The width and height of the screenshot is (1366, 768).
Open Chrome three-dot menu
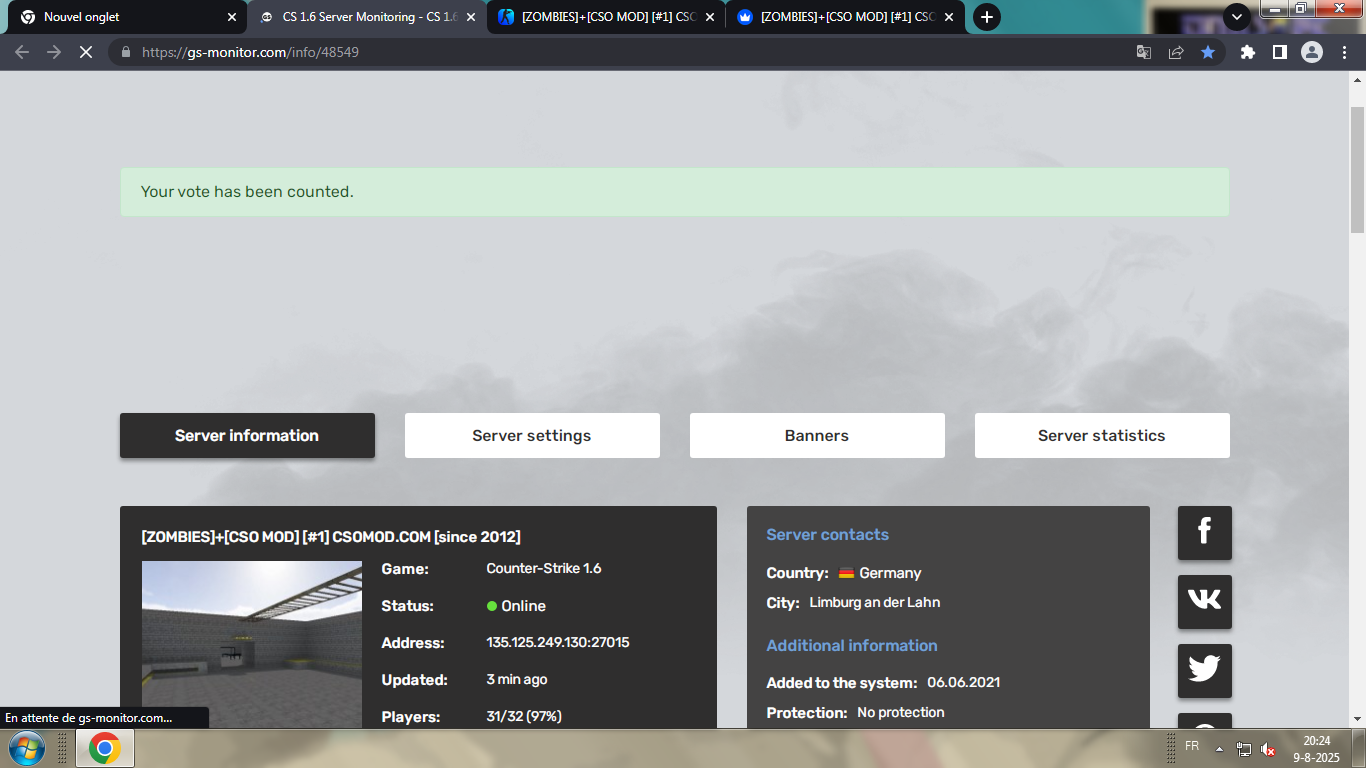1344,52
